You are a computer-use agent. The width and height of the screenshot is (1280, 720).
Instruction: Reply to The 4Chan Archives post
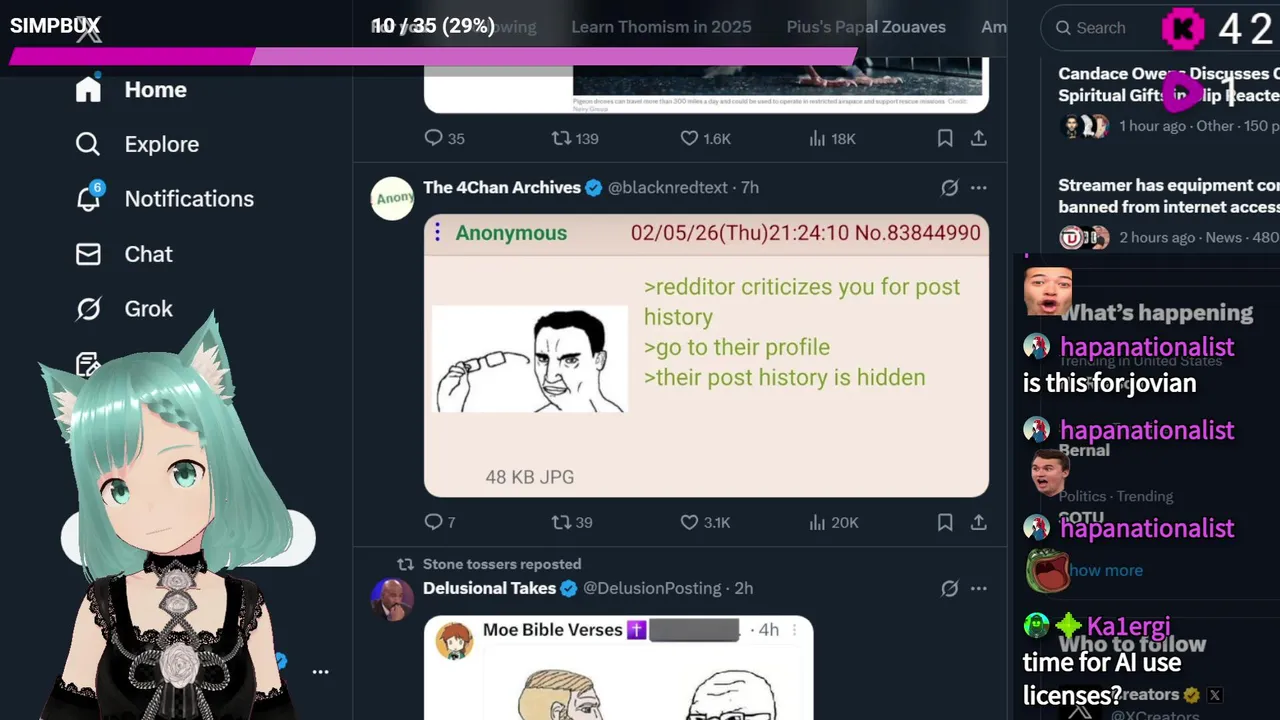point(440,522)
